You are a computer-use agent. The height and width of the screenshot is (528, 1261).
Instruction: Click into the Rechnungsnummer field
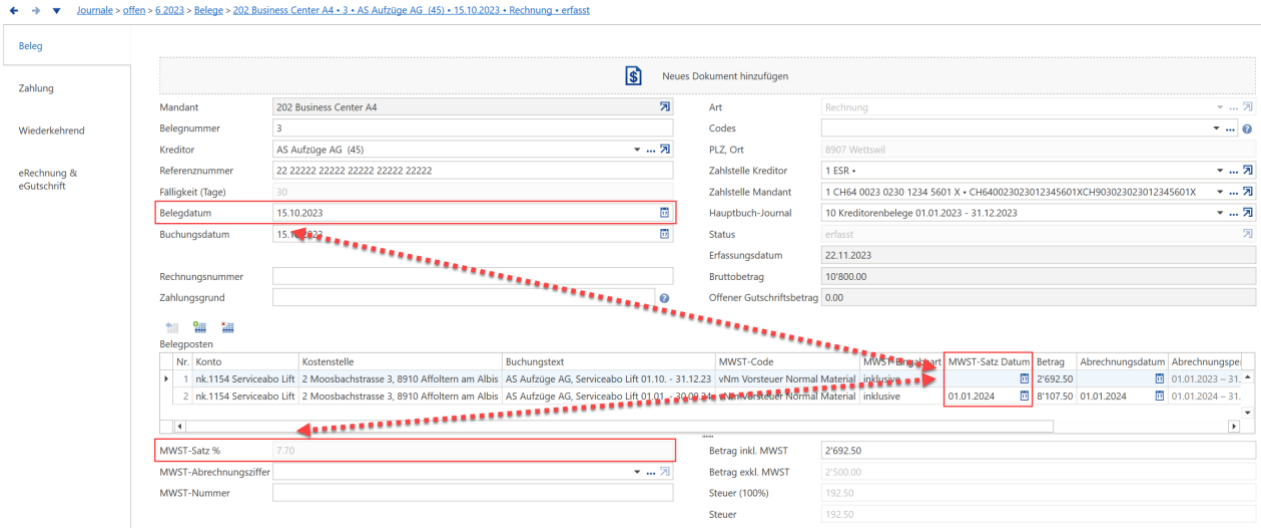coord(473,276)
